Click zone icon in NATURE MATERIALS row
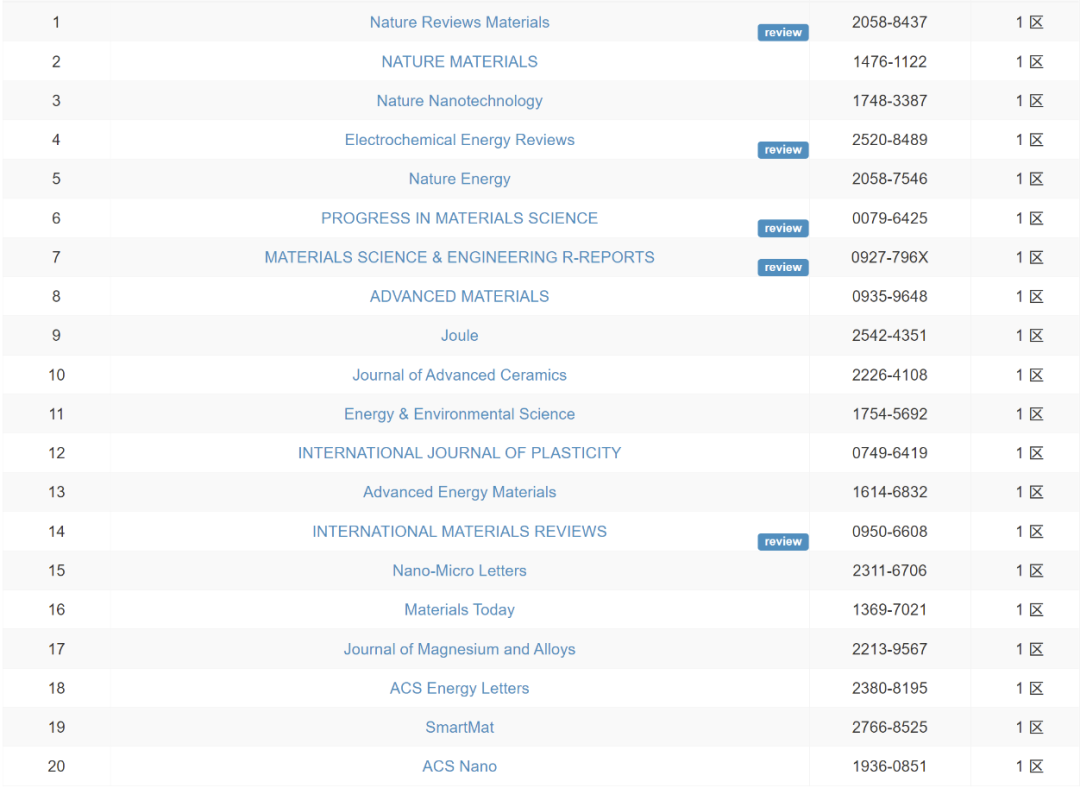 pyautogui.click(x=1037, y=62)
